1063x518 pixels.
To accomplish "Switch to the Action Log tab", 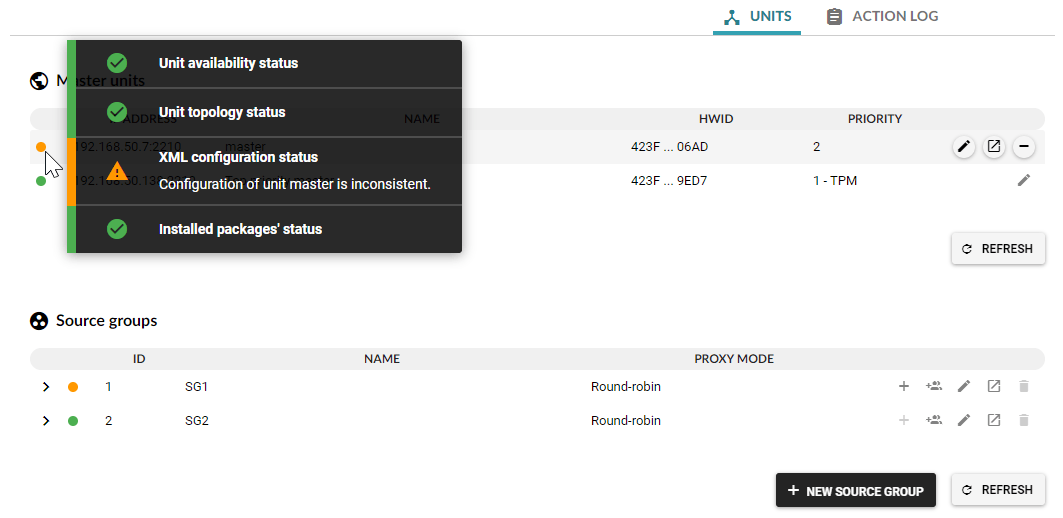I will pos(882,17).
